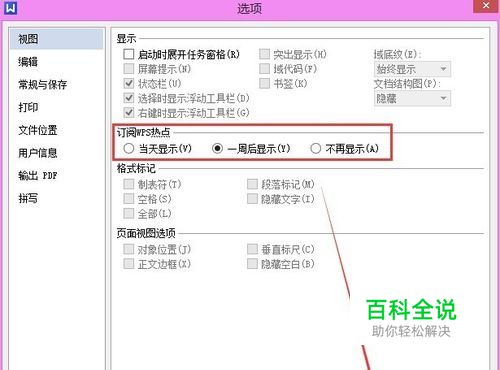Check 全部 format marks checkbox
Image resolution: width=500 pixels, height=370 pixels.
(x=129, y=213)
